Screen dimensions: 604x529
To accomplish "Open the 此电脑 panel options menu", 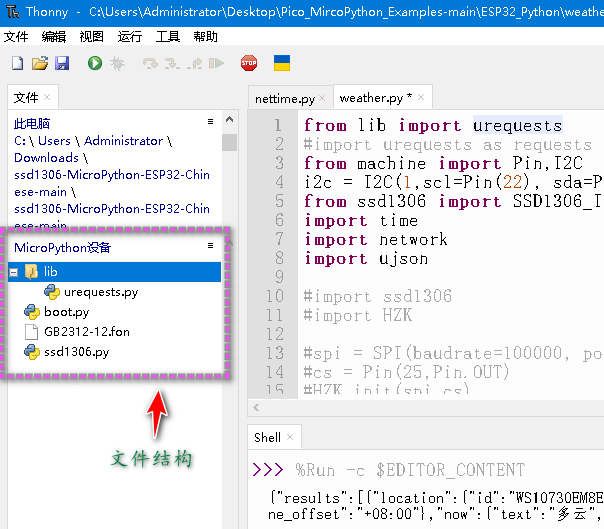I will (x=210, y=121).
